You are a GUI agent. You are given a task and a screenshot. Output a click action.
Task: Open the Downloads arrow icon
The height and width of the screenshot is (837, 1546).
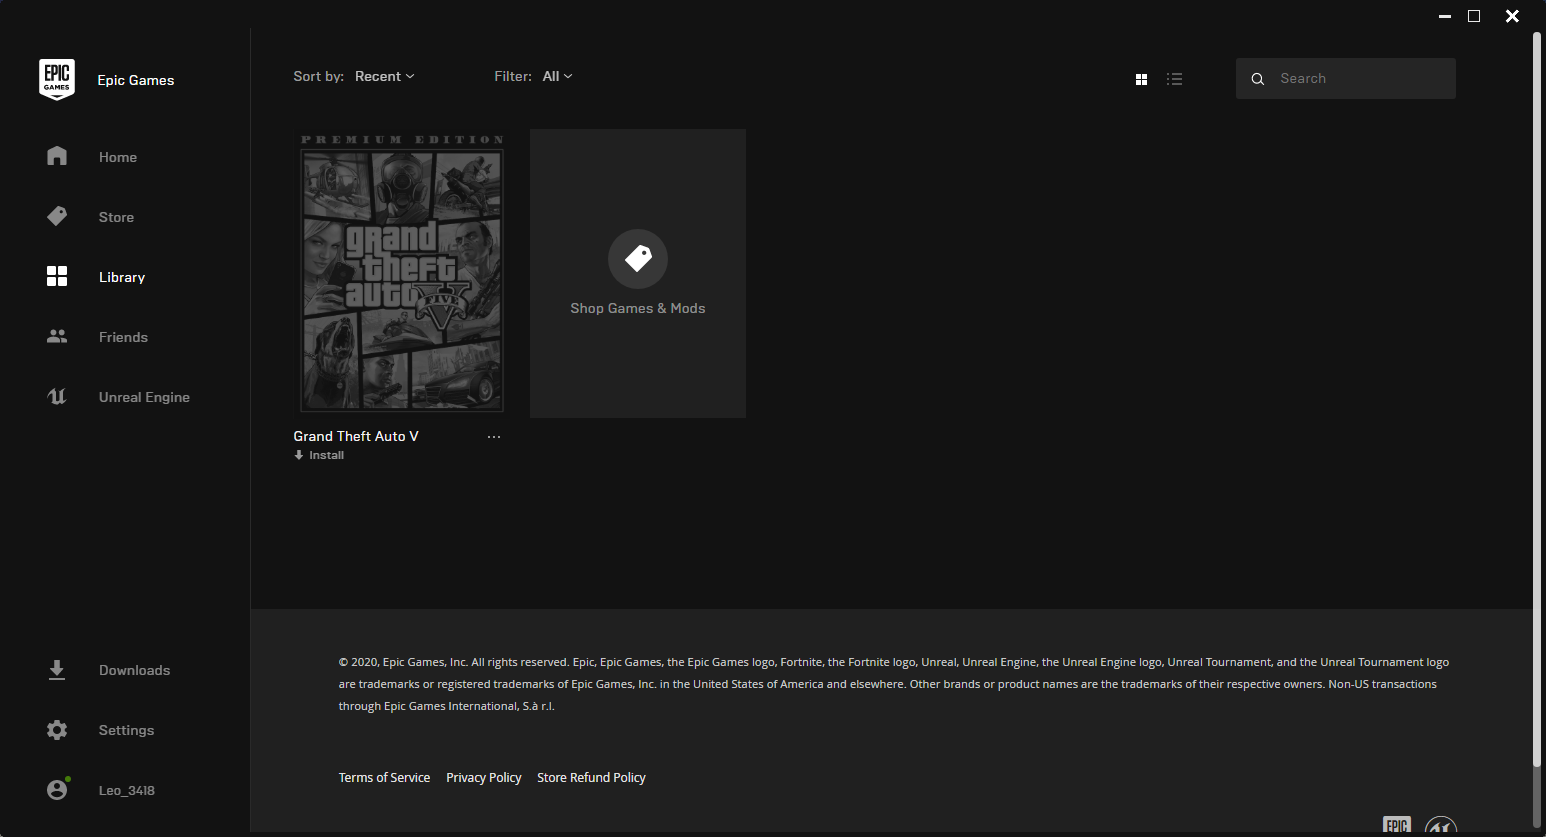point(57,670)
